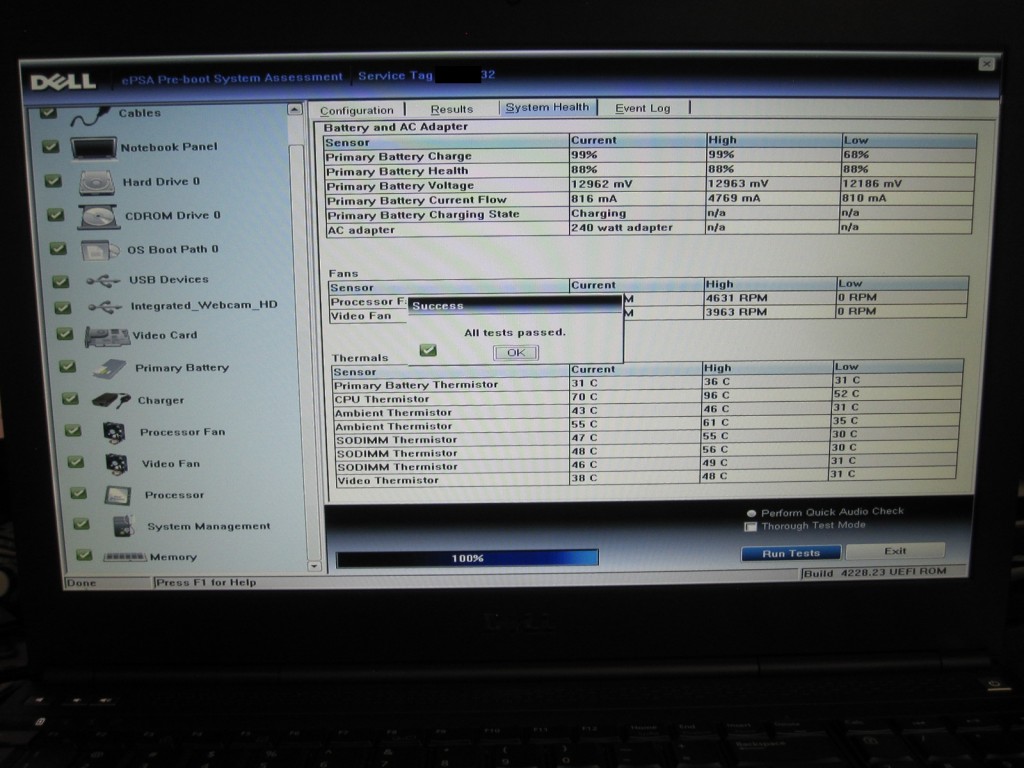Click the 4769 mA high current value

tap(734, 199)
